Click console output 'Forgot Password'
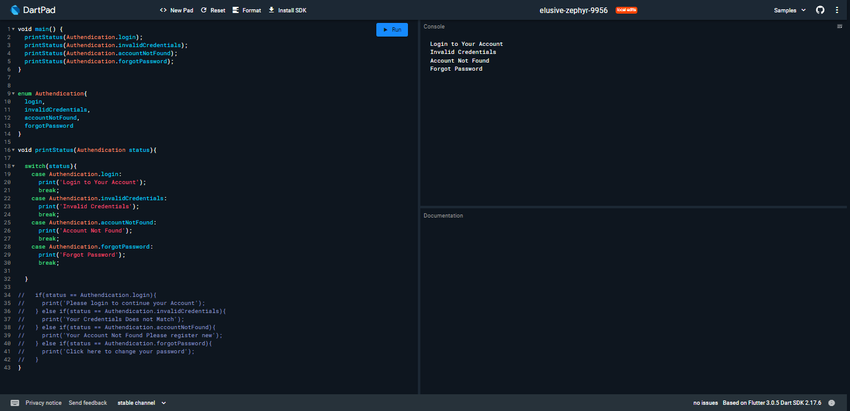The width and height of the screenshot is (850, 411). point(456,69)
